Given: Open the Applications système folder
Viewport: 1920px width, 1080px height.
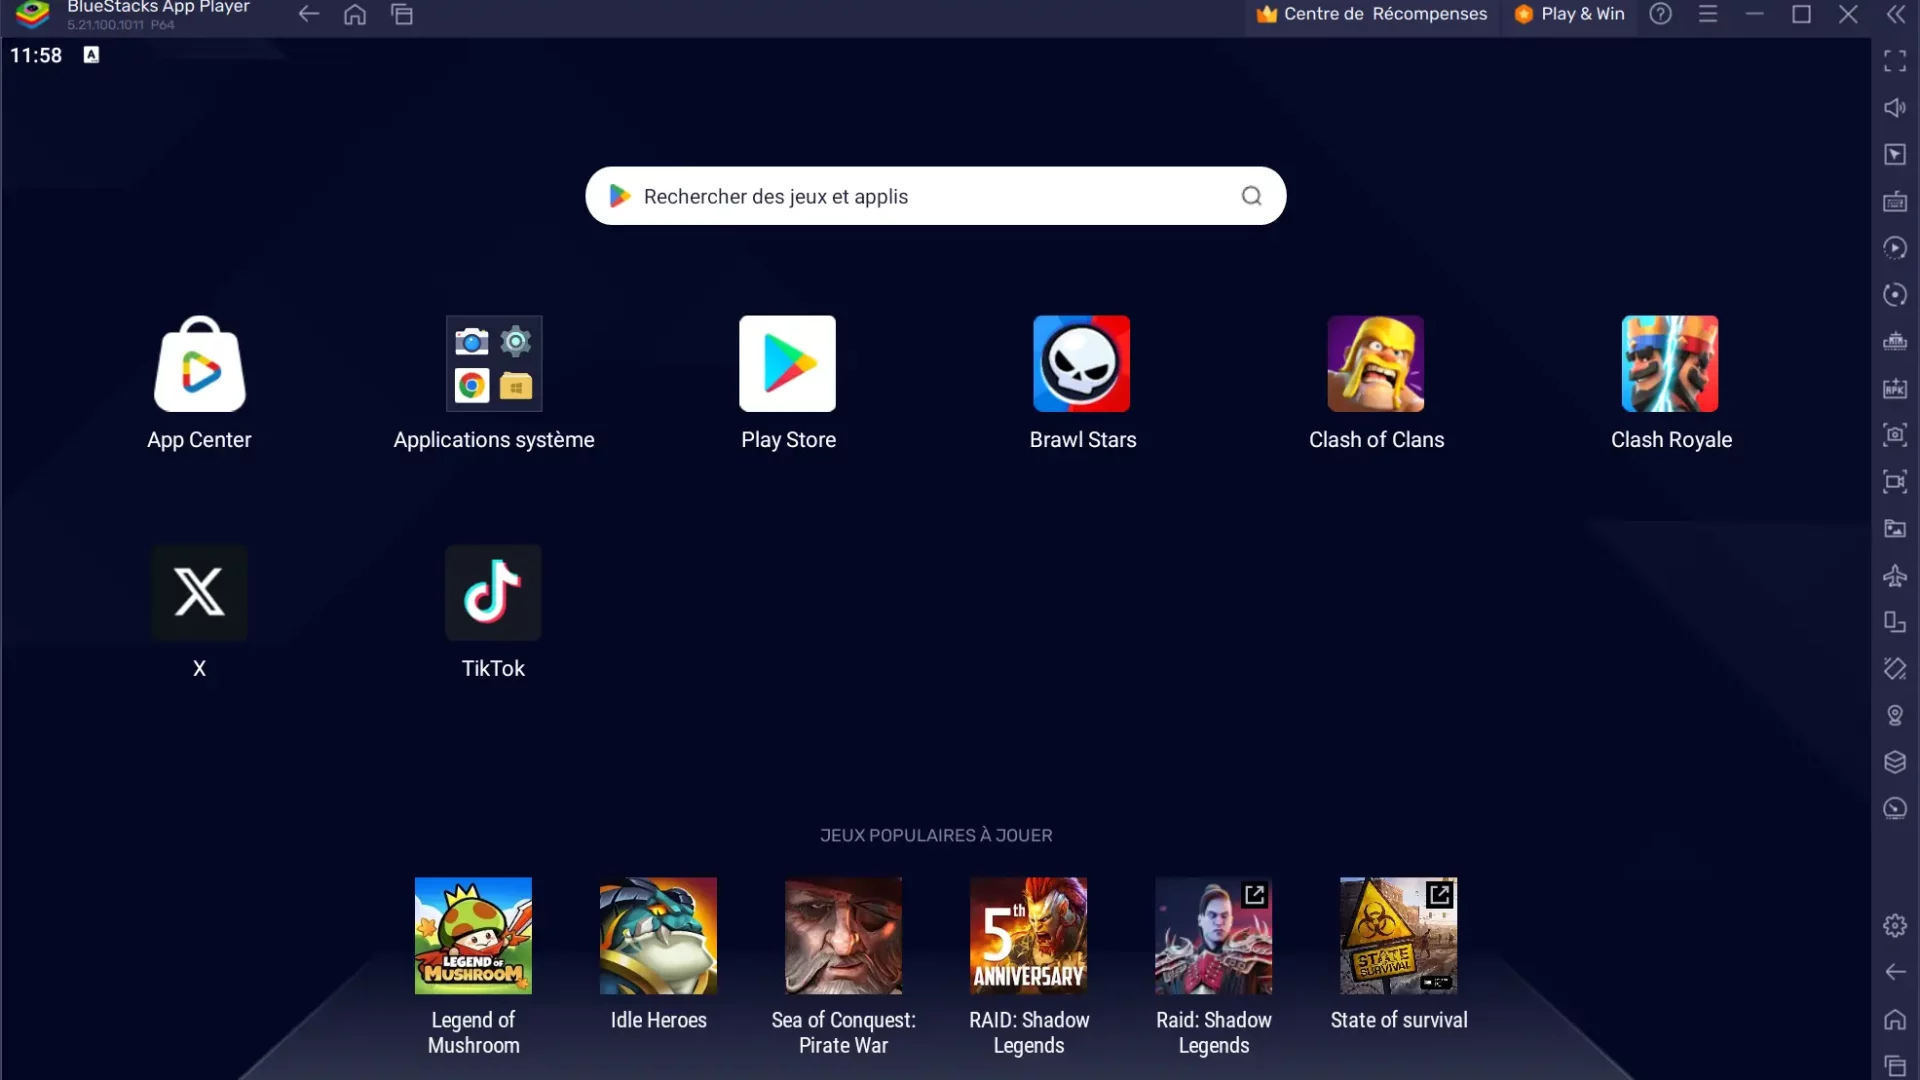Looking at the screenshot, I should point(494,364).
